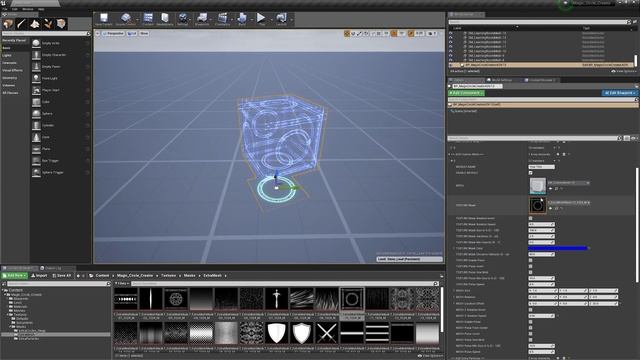The image size is (640, 360).
Task: Open the Lit view mode dropdown
Action: point(132,33)
